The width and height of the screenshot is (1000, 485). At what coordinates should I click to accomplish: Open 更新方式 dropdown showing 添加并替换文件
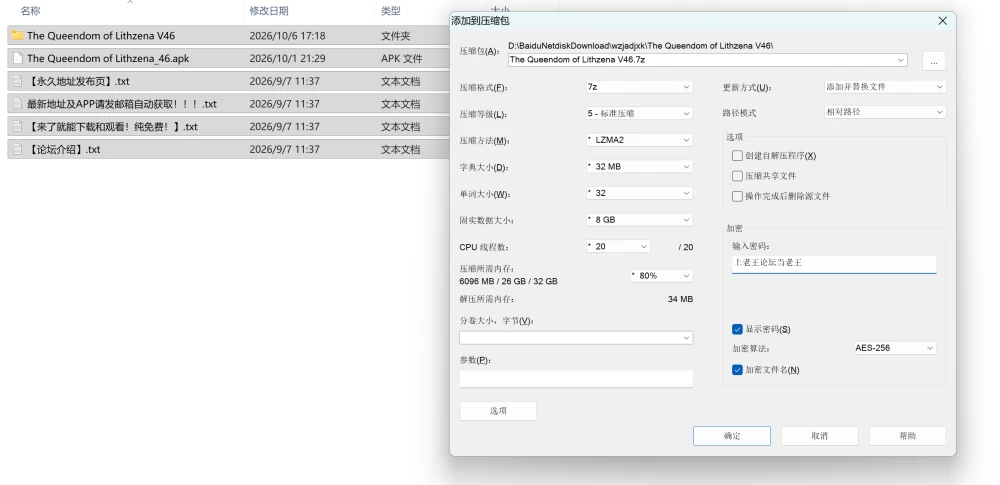885,87
